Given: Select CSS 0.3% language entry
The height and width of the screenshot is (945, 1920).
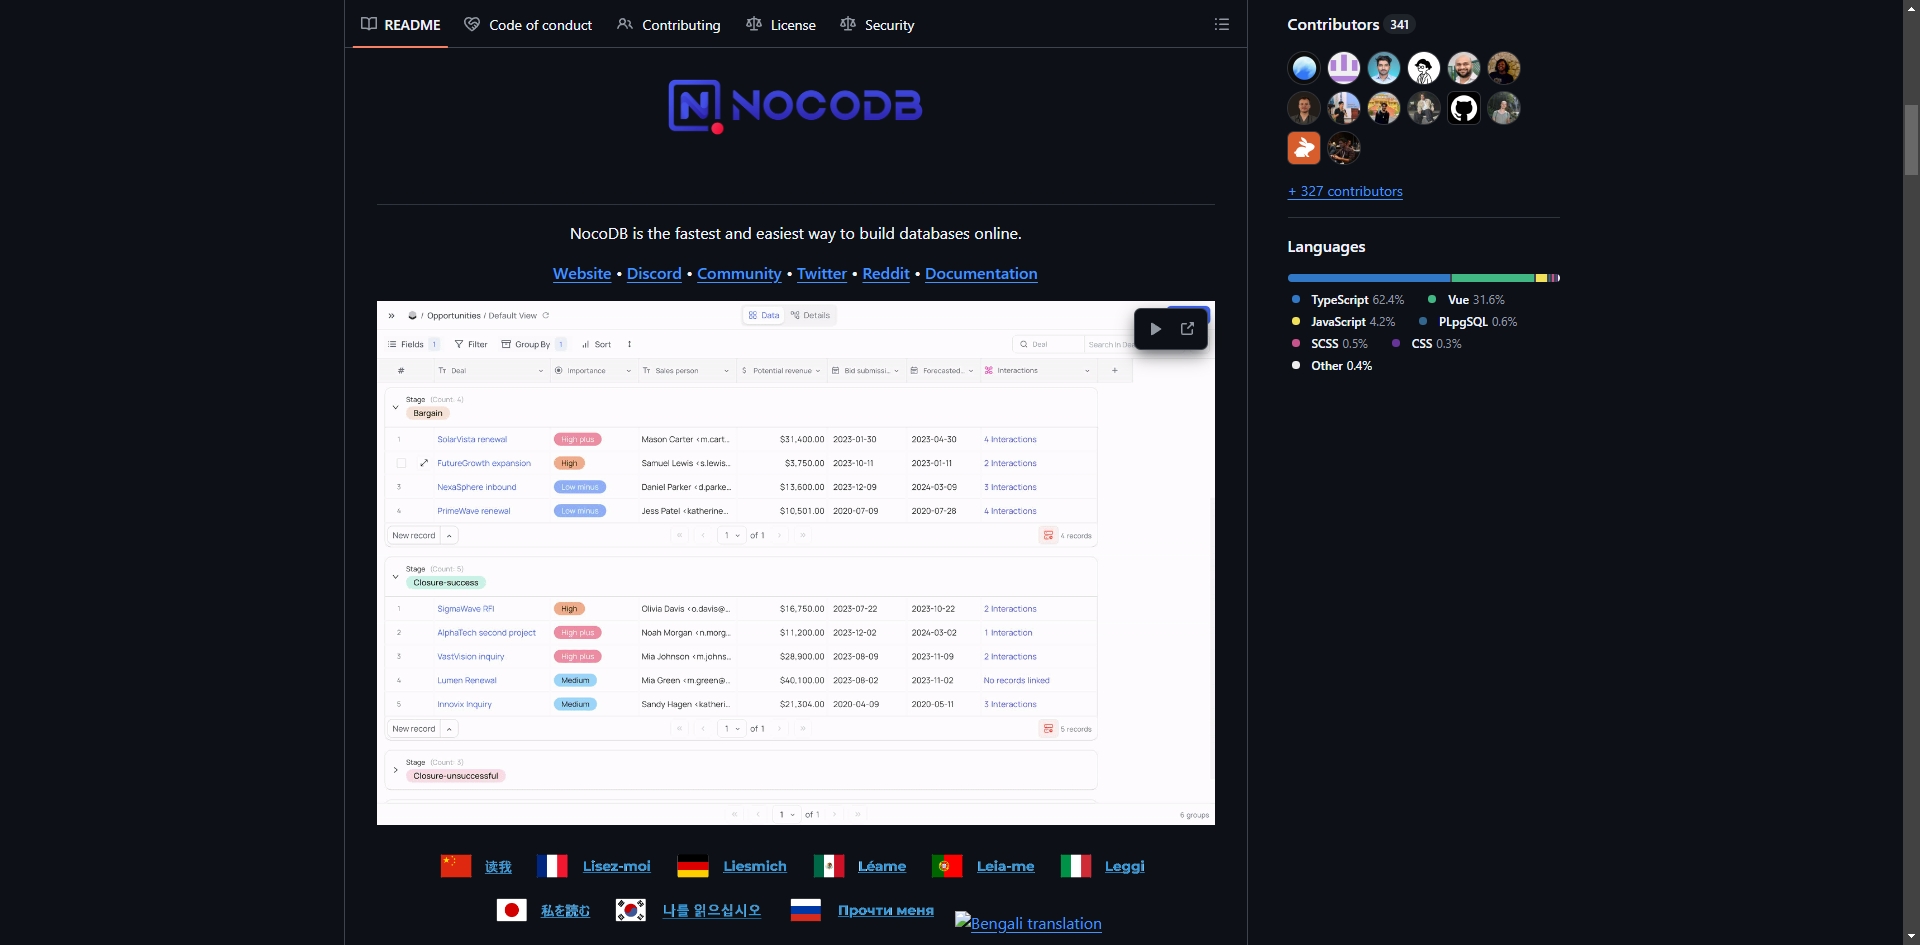Looking at the screenshot, I should (1426, 344).
